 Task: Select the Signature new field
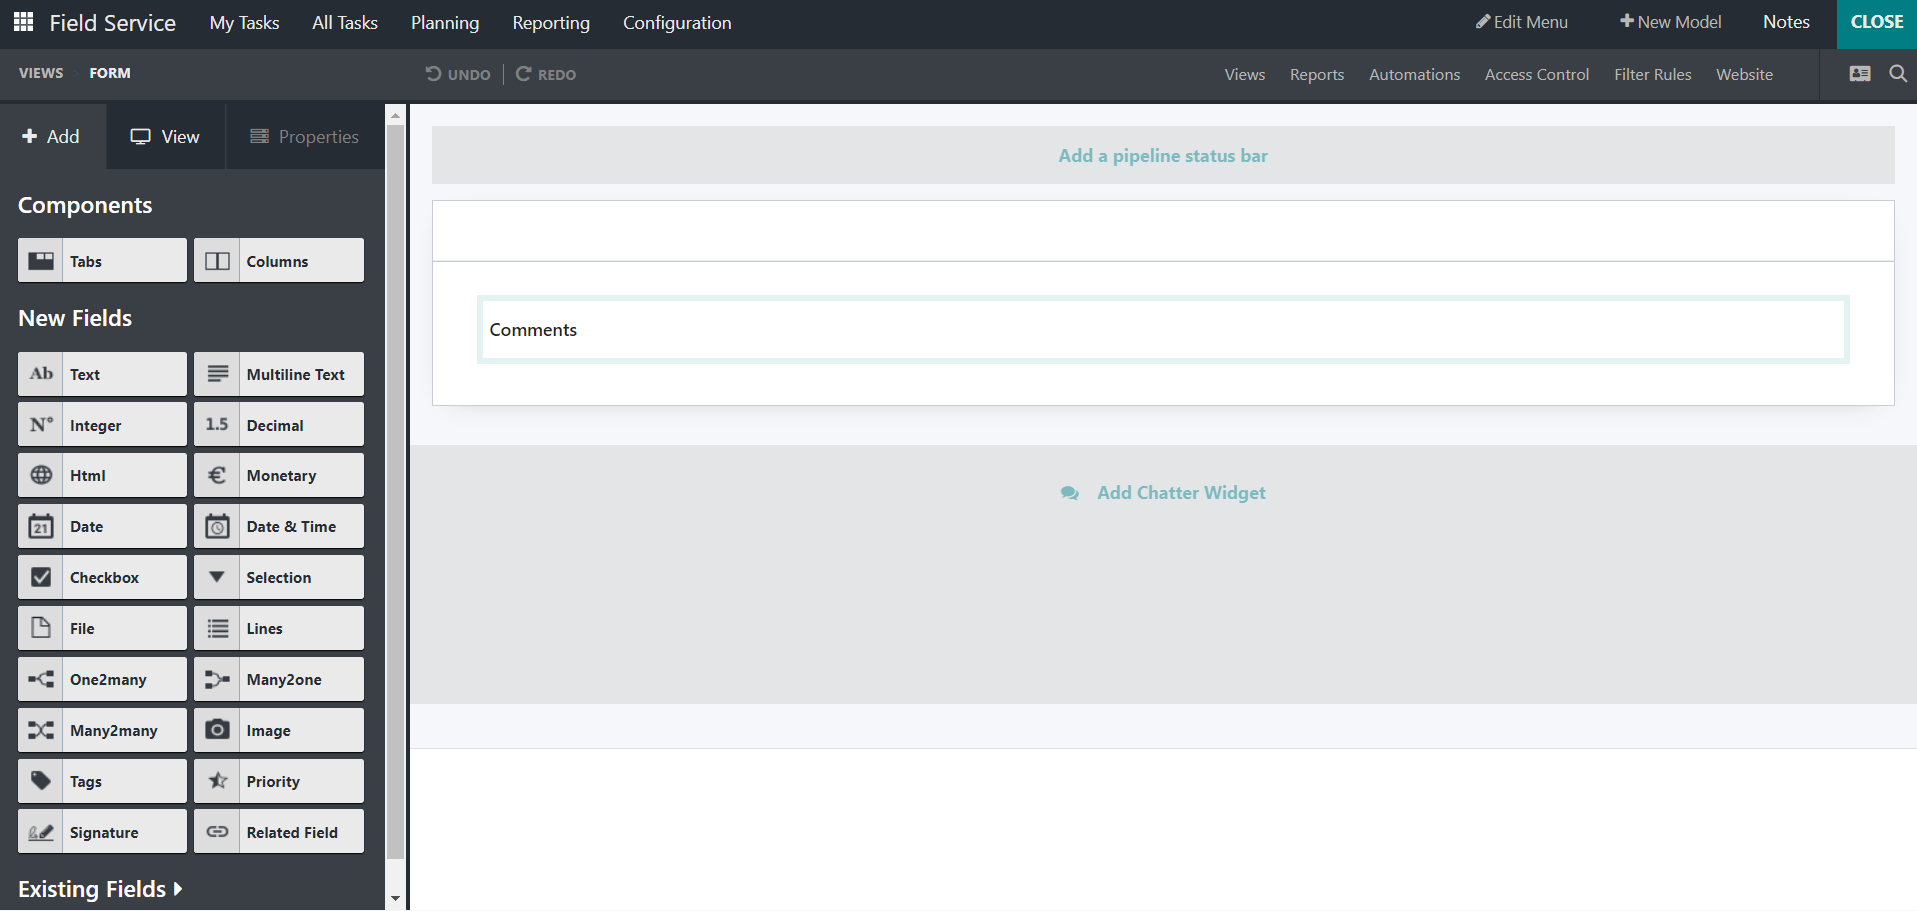coord(102,833)
